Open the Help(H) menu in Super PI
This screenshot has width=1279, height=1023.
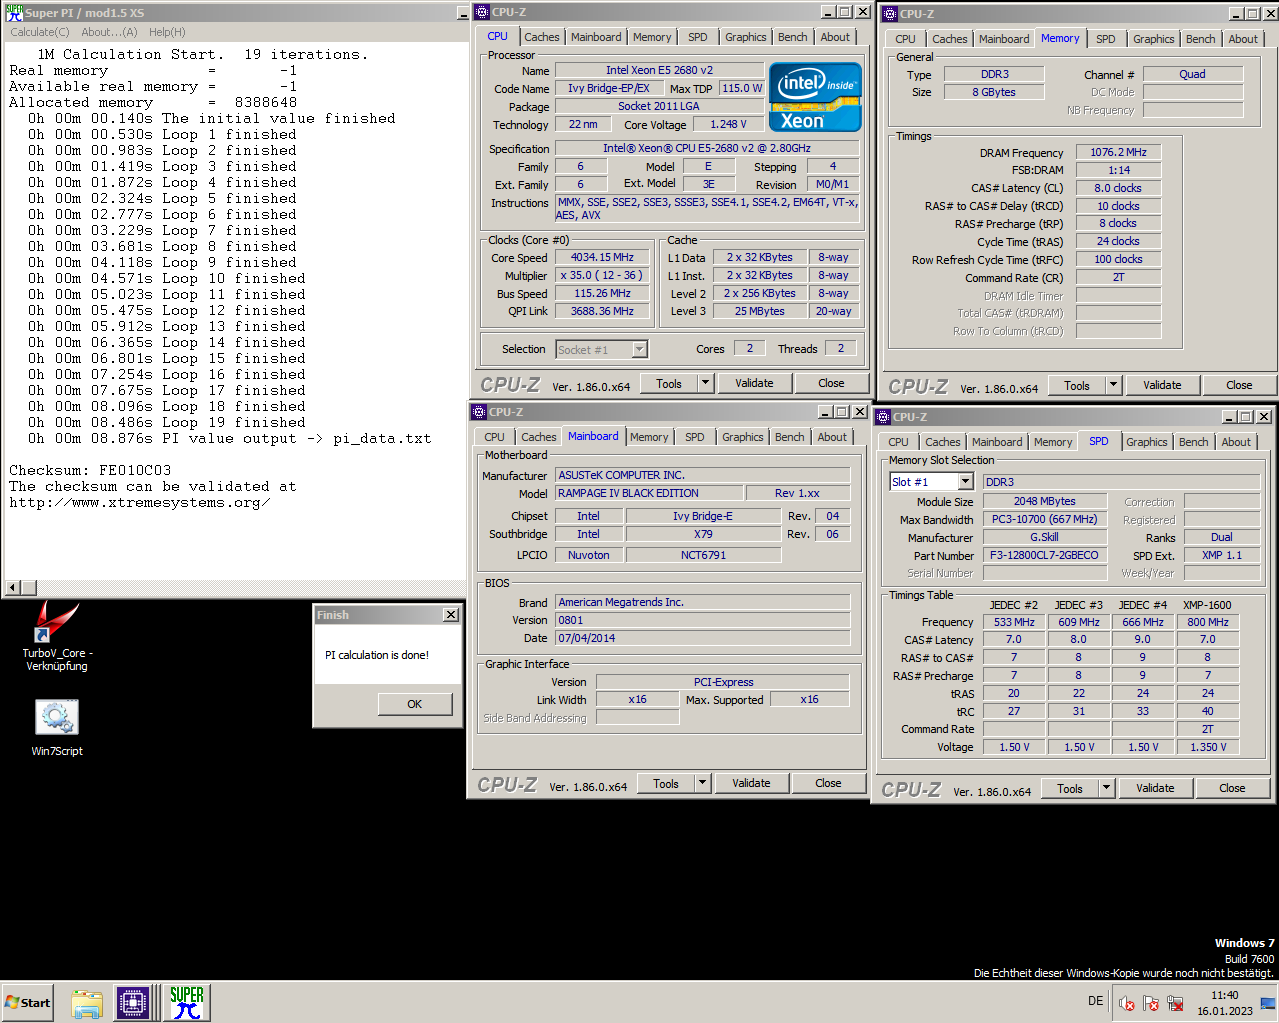coord(167,32)
